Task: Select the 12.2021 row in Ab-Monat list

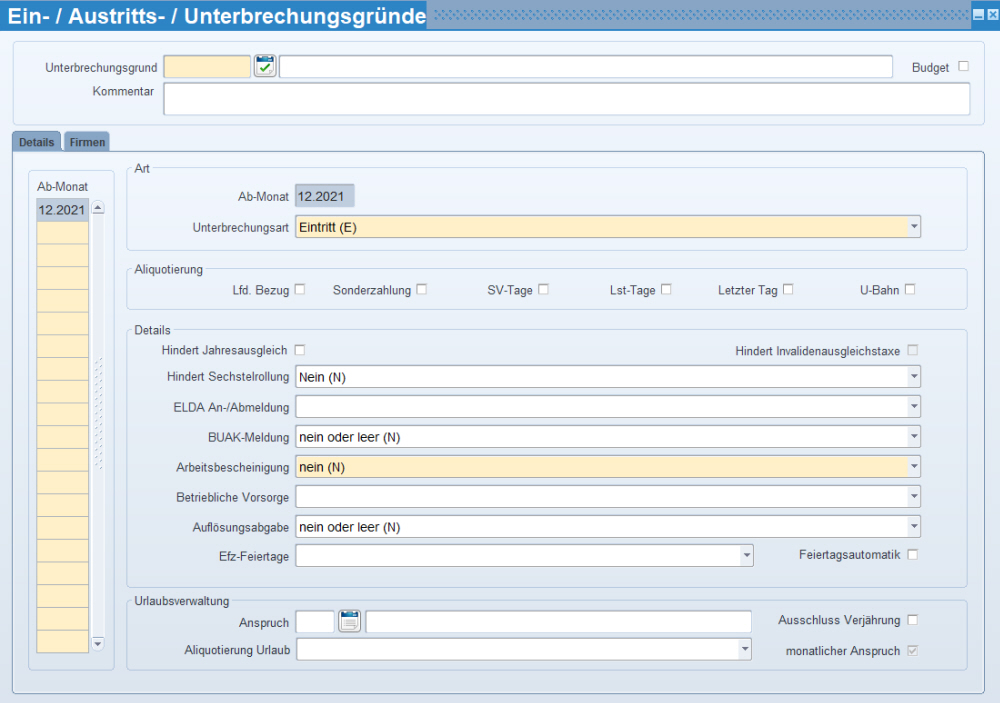Action: point(62,210)
